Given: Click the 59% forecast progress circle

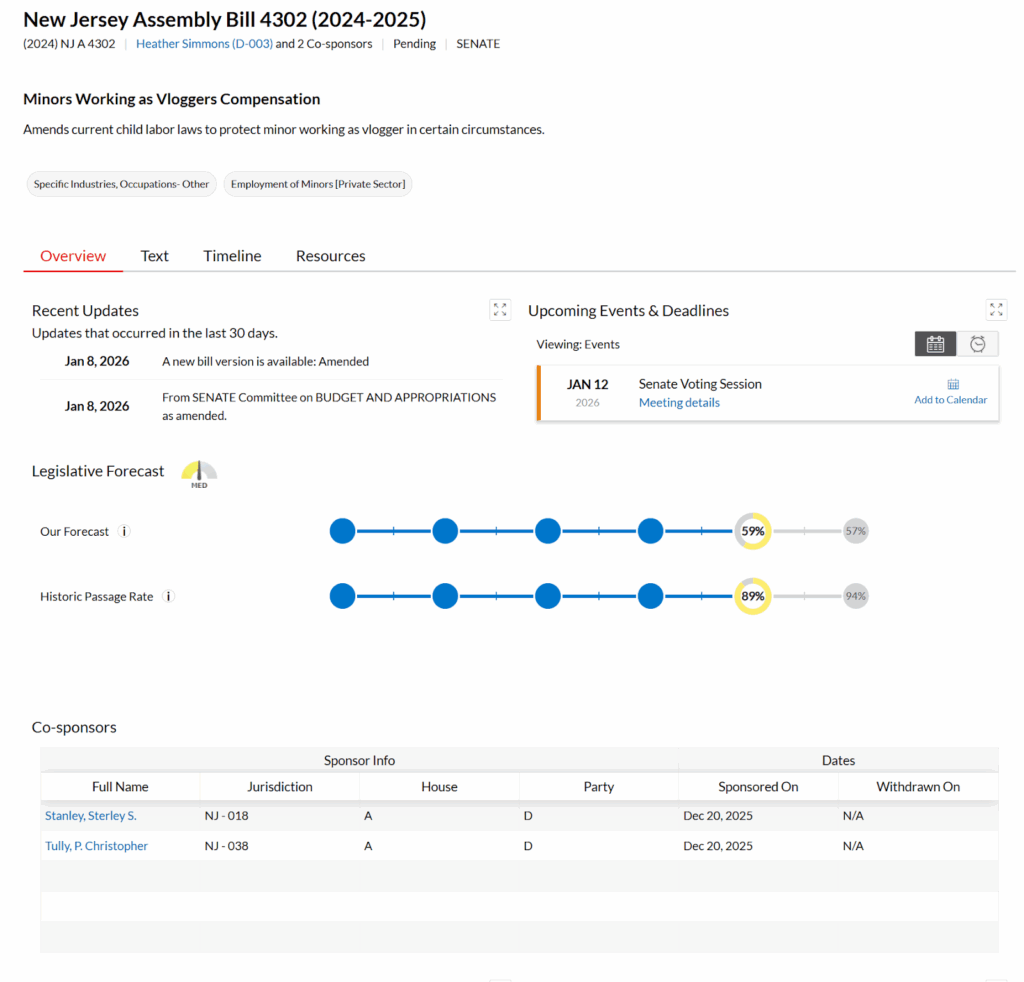Looking at the screenshot, I should pyautogui.click(x=753, y=532).
